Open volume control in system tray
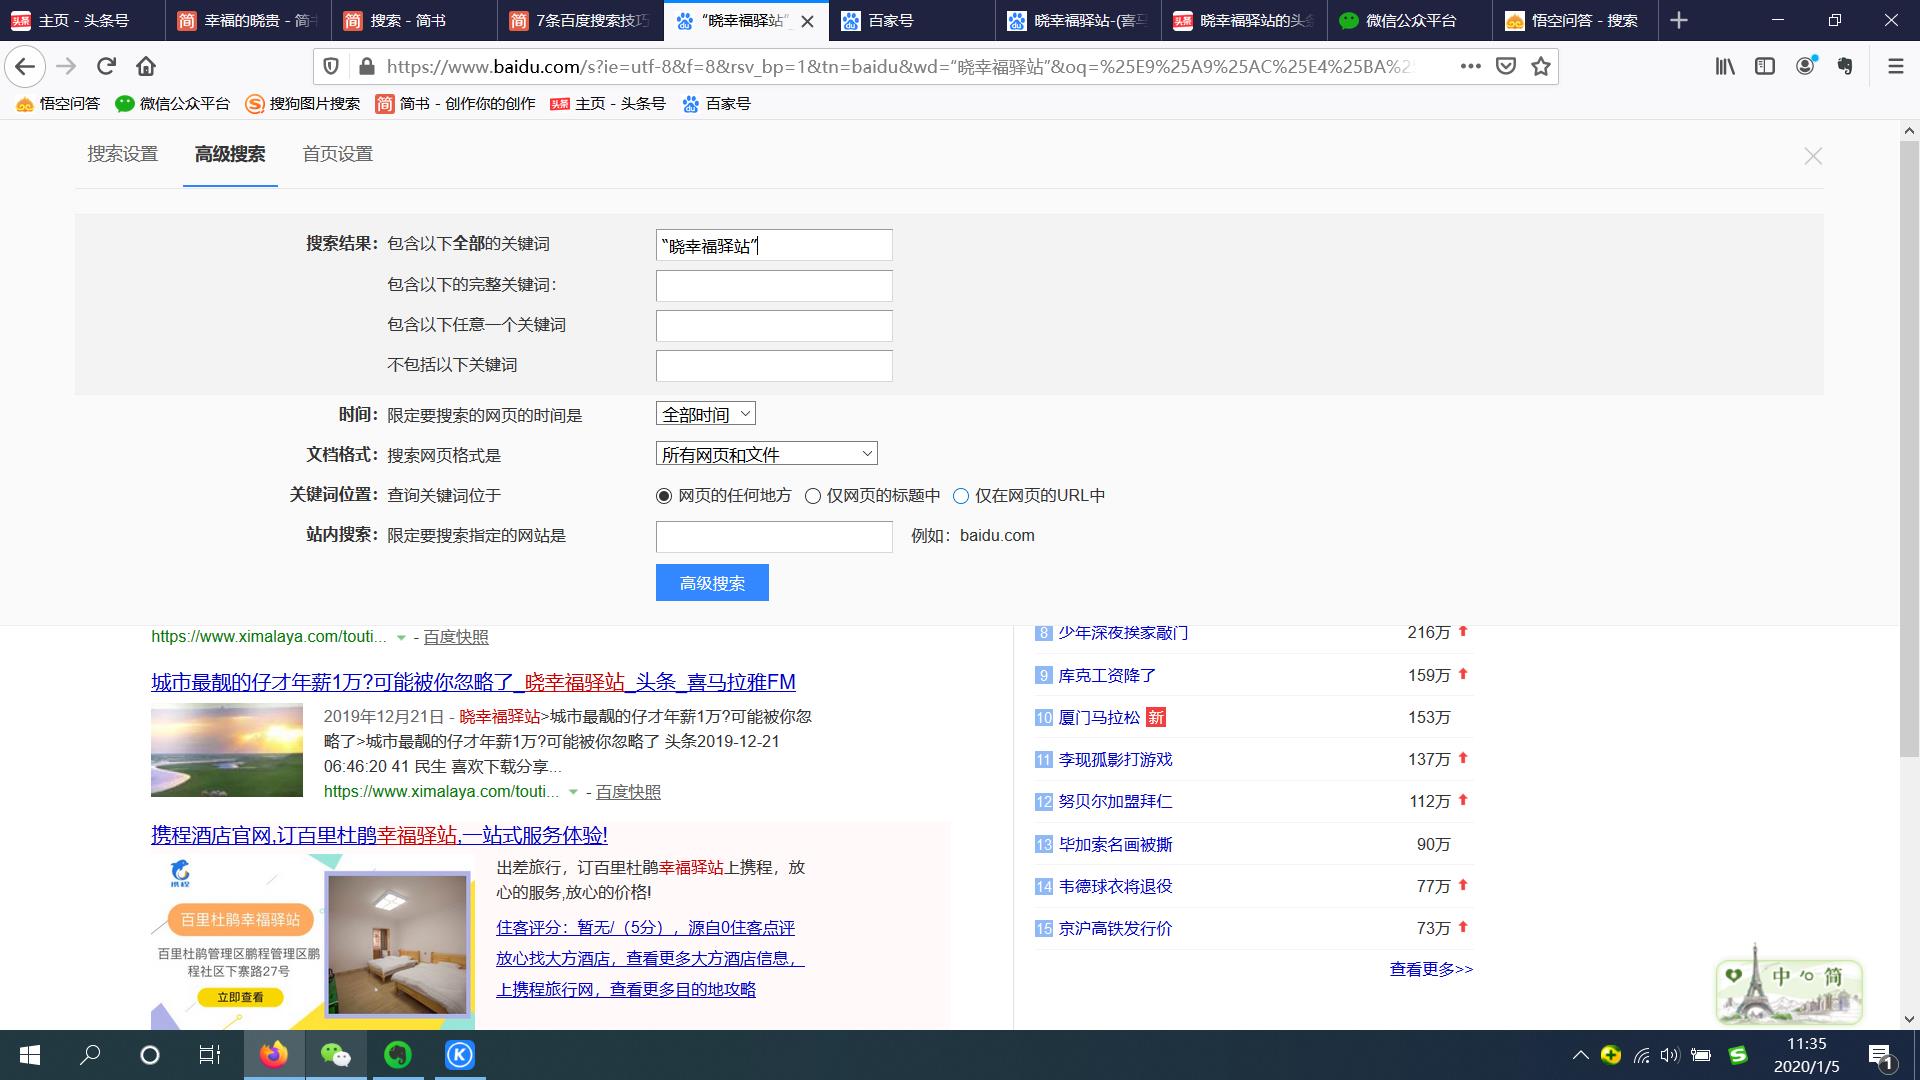 pos(1669,1055)
